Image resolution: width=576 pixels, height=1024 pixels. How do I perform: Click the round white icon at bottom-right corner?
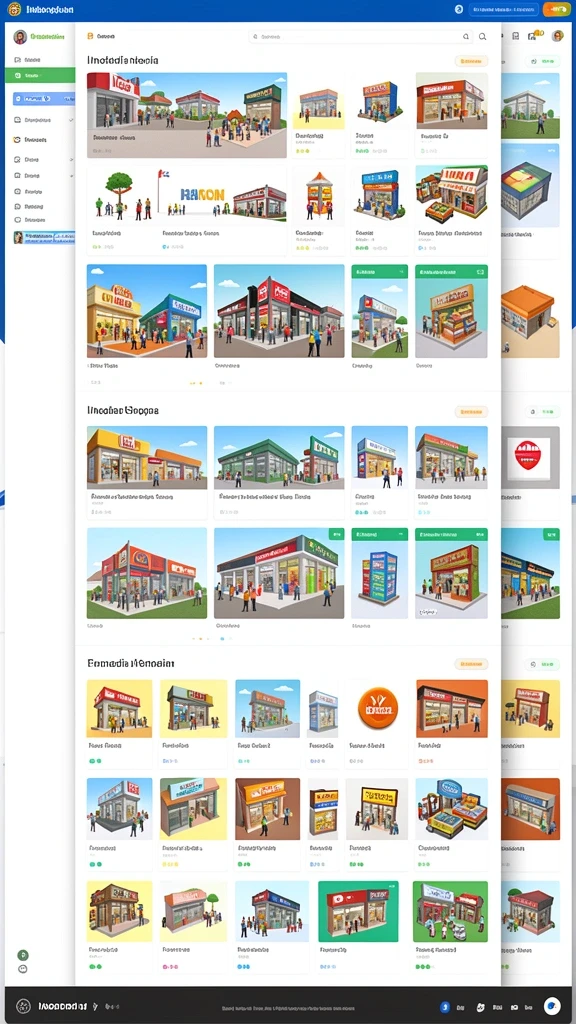coord(552,1006)
